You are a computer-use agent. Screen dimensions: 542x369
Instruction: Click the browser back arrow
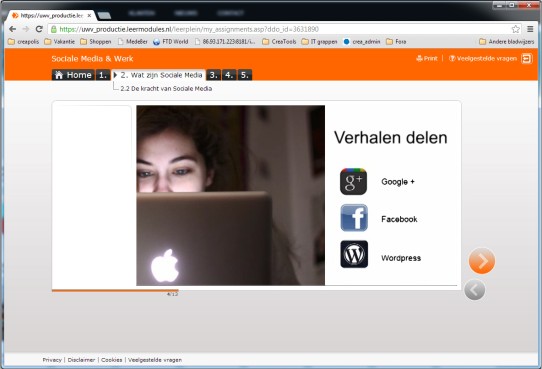click(x=13, y=29)
